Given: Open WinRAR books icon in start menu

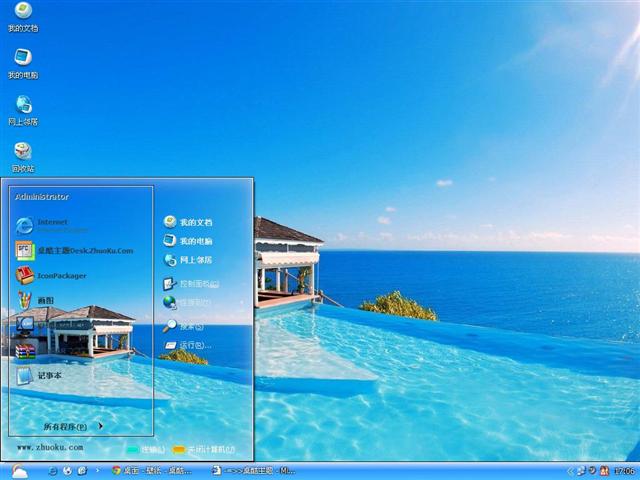Looking at the screenshot, I should pos(25,351).
